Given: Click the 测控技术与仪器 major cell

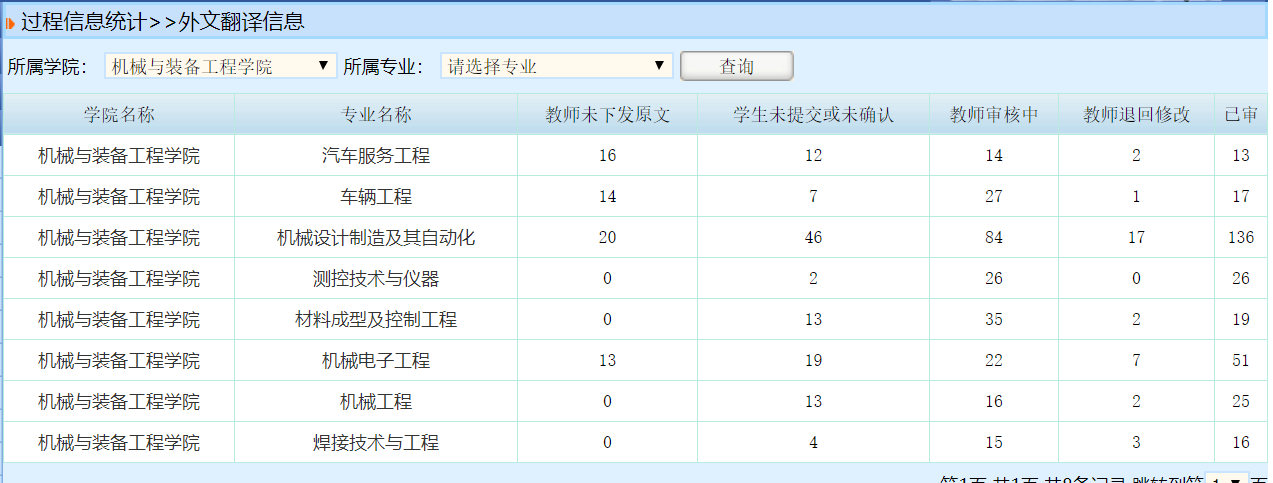Looking at the screenshot, I should pos(376,279).
